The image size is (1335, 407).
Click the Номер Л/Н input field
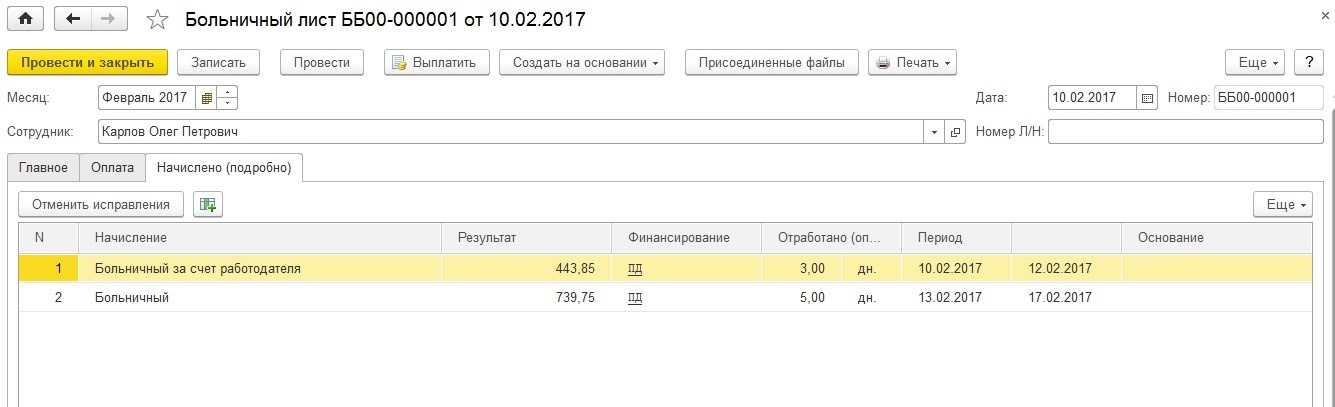(1185, 132)
